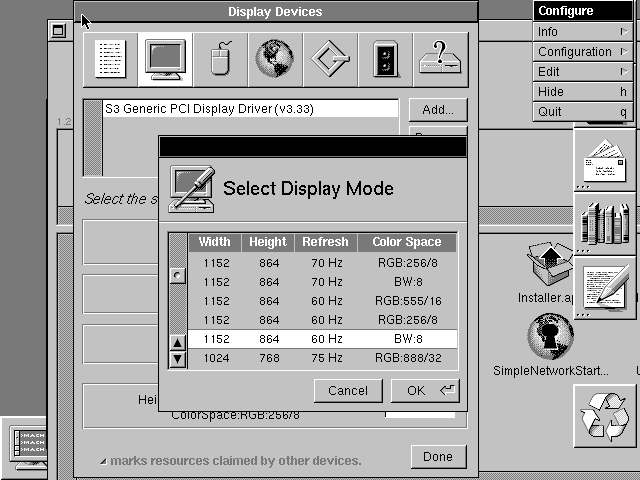
Task: Choose Quit from the Configure menu
Action: coord(582,112)
